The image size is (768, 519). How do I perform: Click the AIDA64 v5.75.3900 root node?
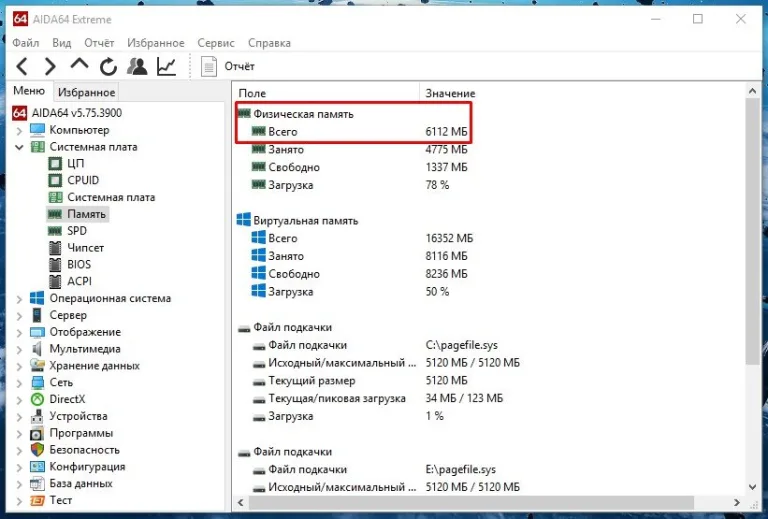pyautogui.click(x=77, y=113)
